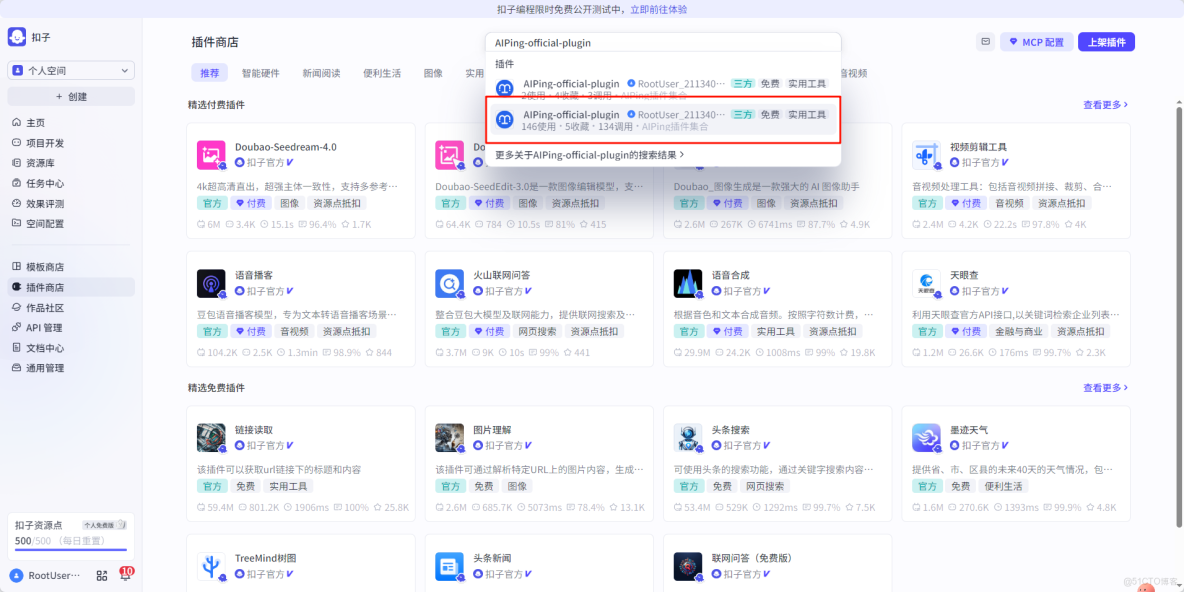Open the 天眼查 plugin card icon
Viewport: 1184px width, 592px height.
[928, 283]
